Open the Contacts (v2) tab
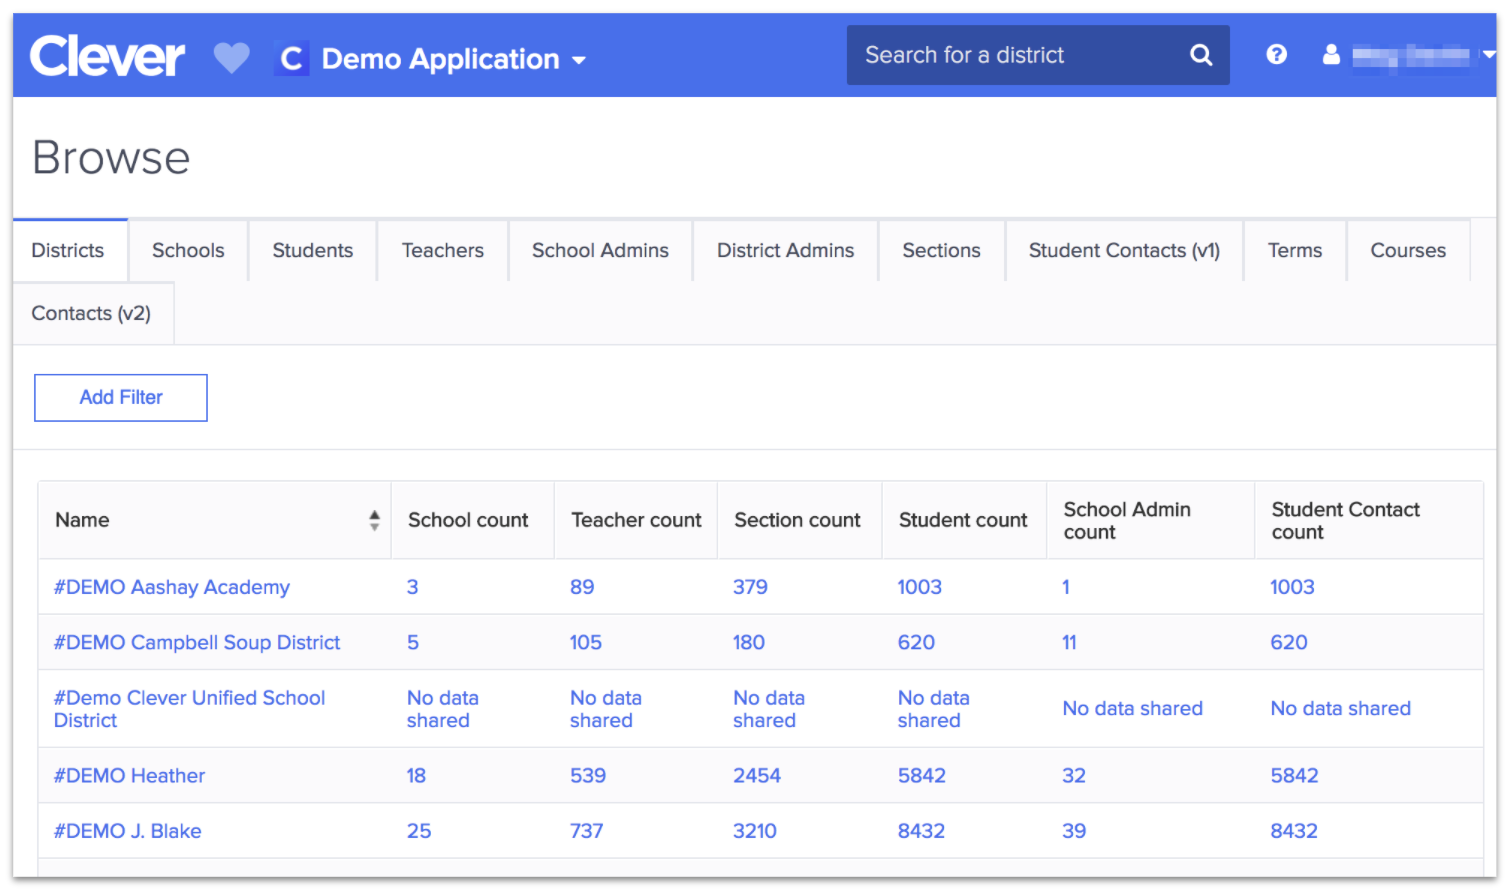Viewport: 1510px width, 892px height. pyautogui.click(x=91, y=312)
